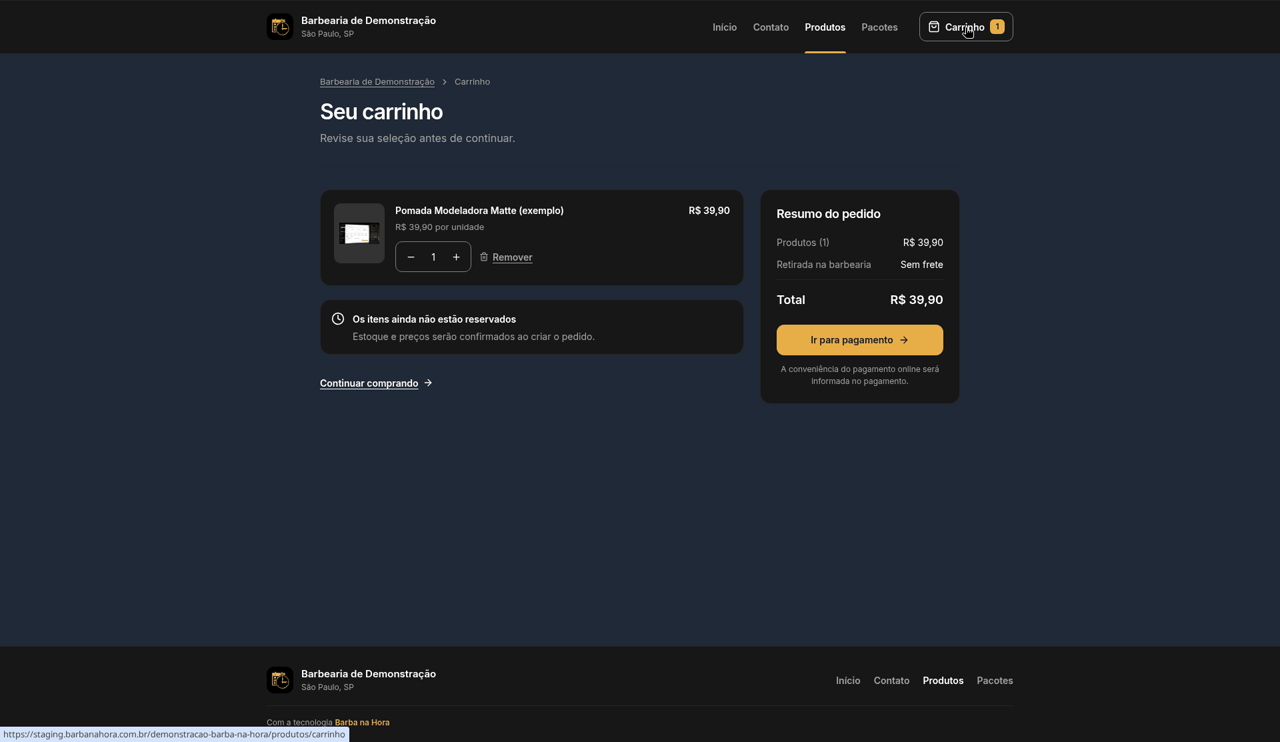Click the footer Barbearia de Demonstração logo icon

[x=280, y=680]
